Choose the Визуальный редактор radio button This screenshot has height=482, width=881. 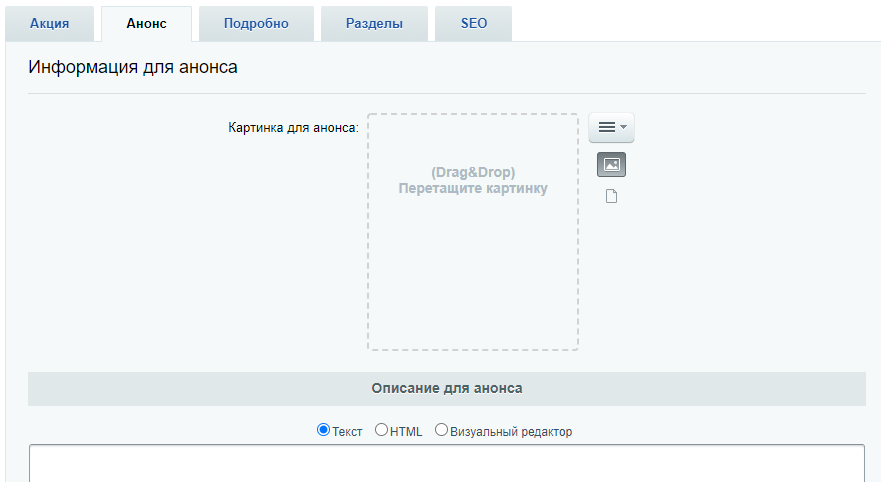441,430
